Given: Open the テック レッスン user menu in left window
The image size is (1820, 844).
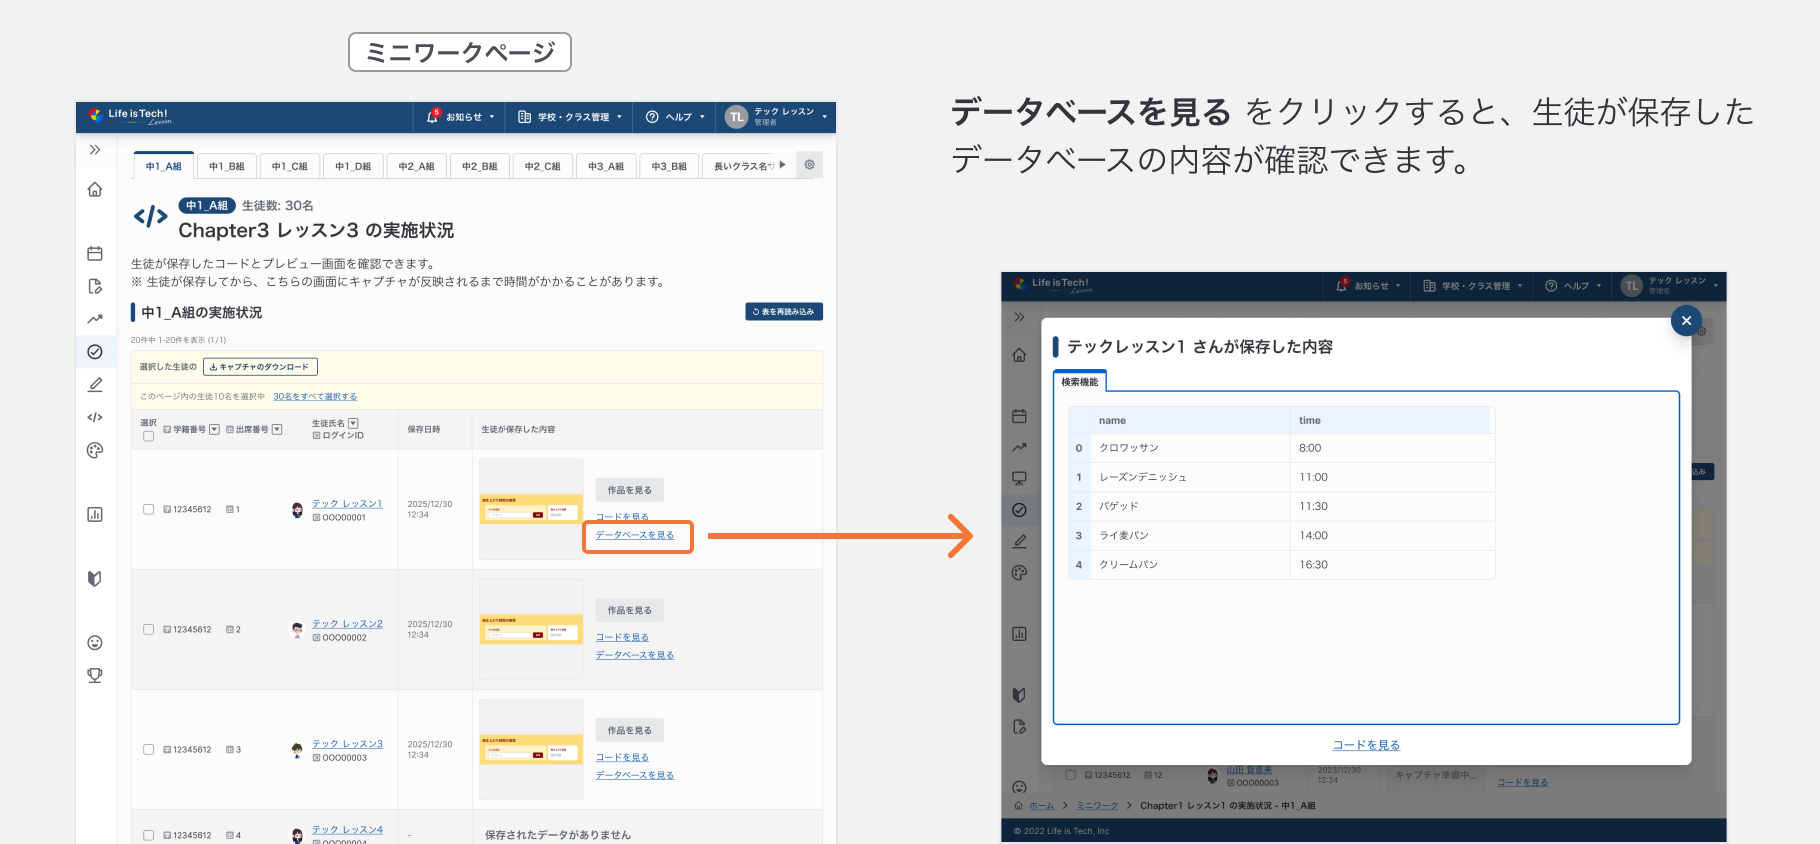Looking at the screenshot, I should pyautogui.click(x=777, y=117).
